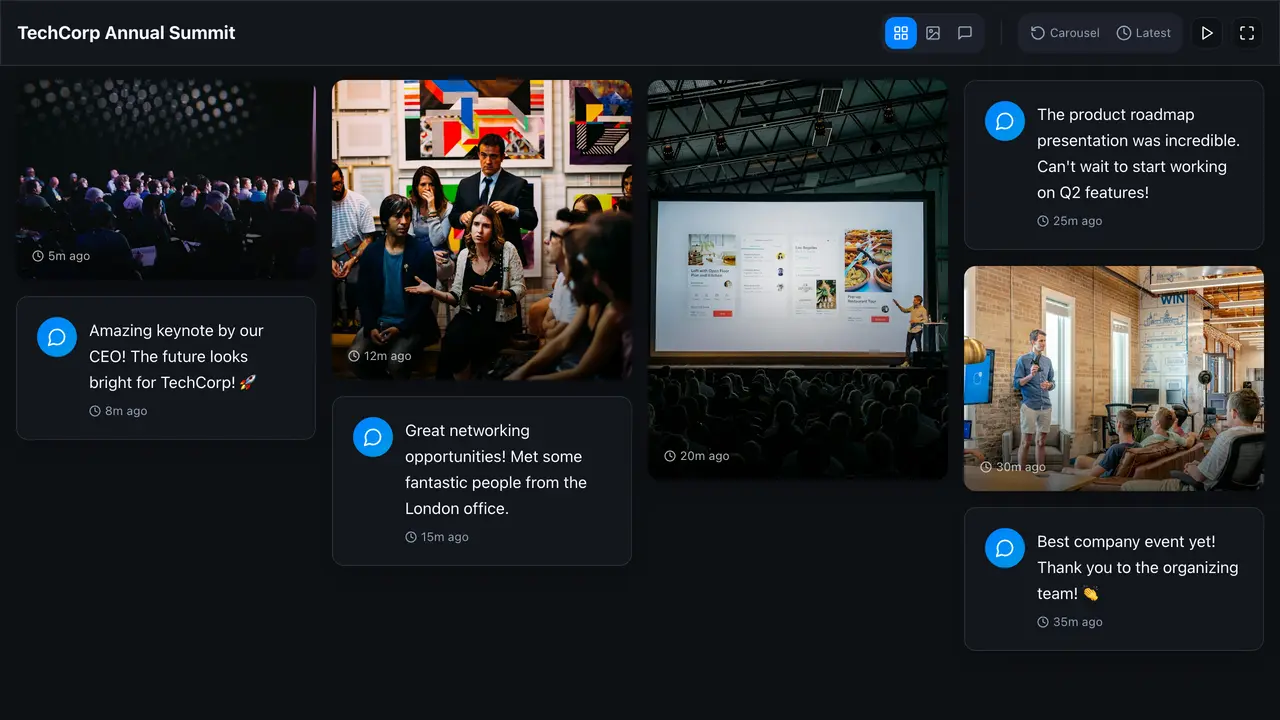
Task: Open the panel discussion photo from 12m ago
Action: coord(482,230)
